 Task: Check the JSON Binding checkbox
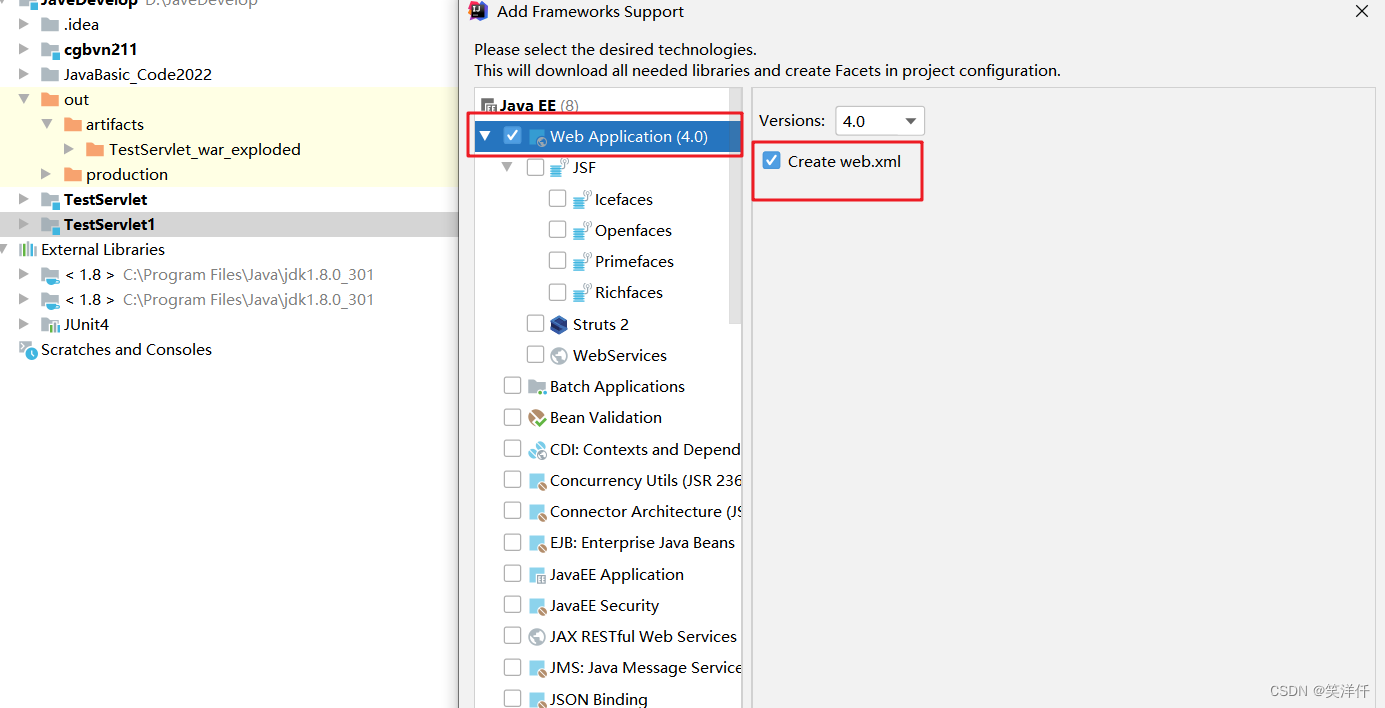pyautogui.click(x=513, y=698)
